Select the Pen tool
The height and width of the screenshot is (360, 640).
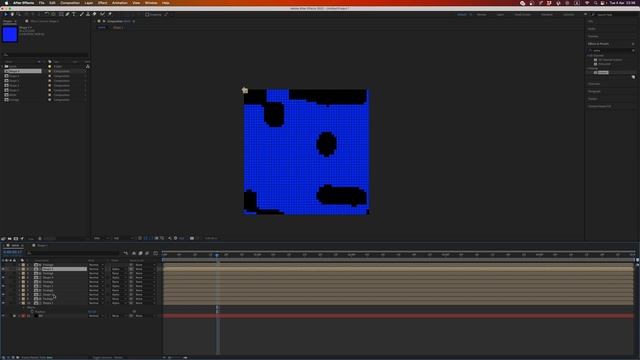tap(67, 14)
